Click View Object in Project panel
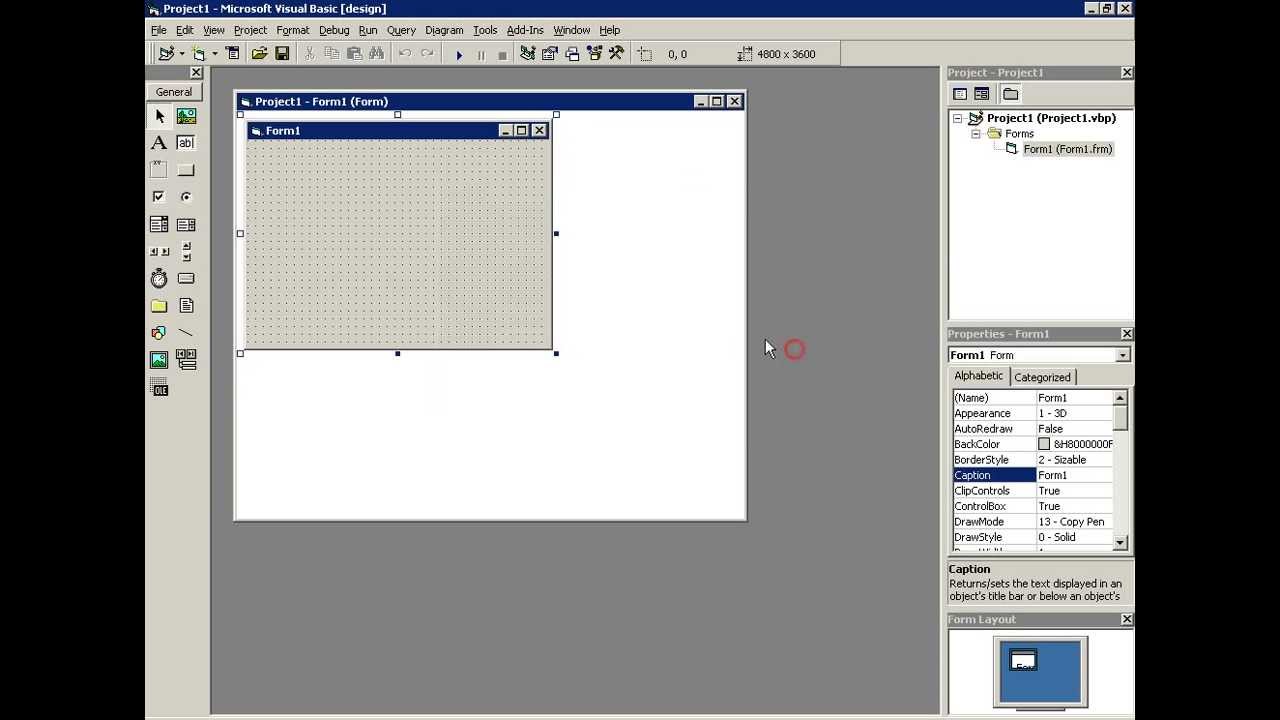The height and width of the screenshot is (720, 1280). [982, 94]
